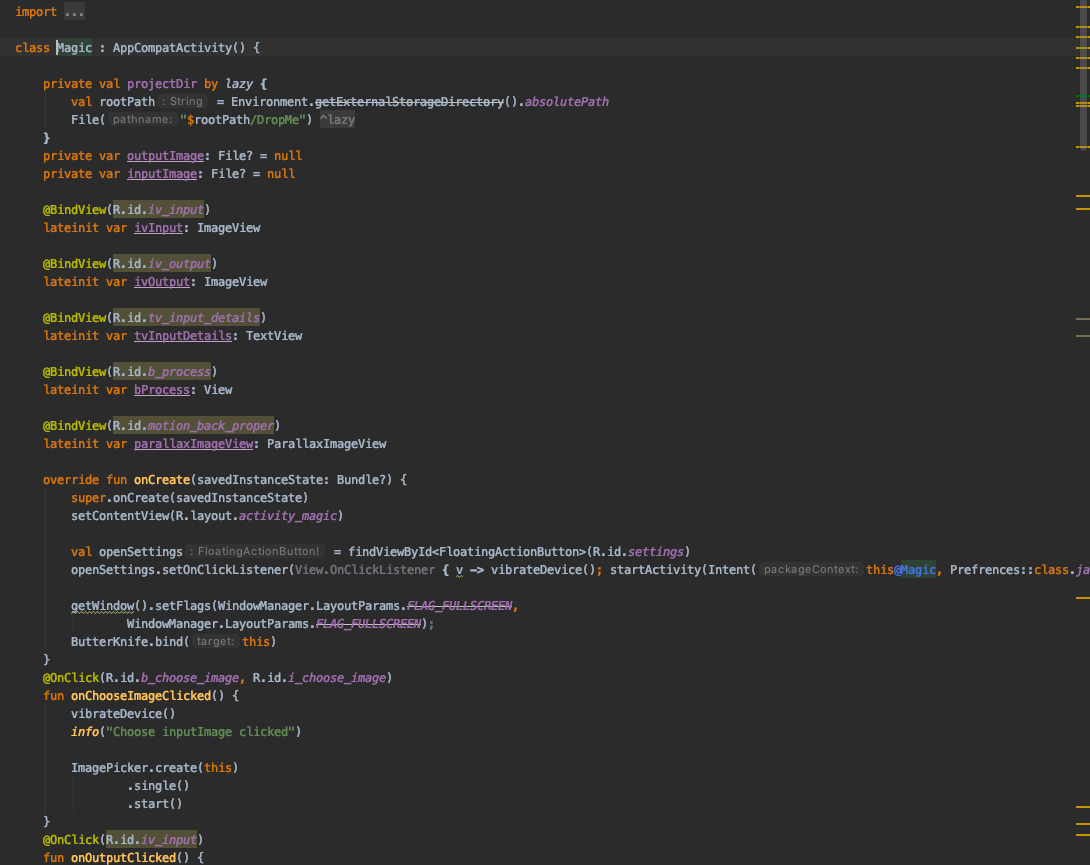This screenshot has width=1090, height=865.
Task: Click deprecated getExternalStorageDirectory method call
Action: click(409, 102)
